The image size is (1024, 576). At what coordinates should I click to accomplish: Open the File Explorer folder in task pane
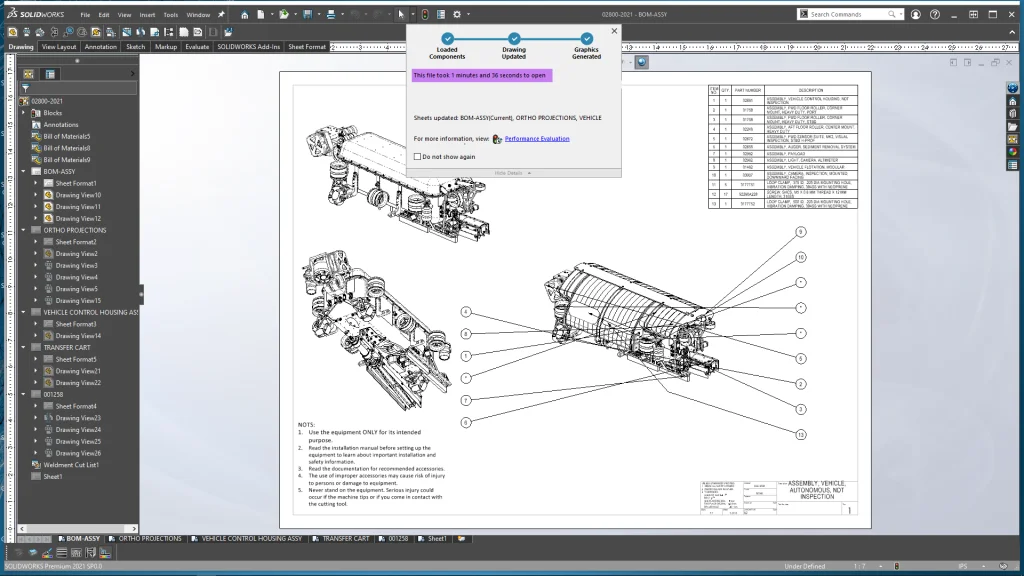click(1012, 126)
